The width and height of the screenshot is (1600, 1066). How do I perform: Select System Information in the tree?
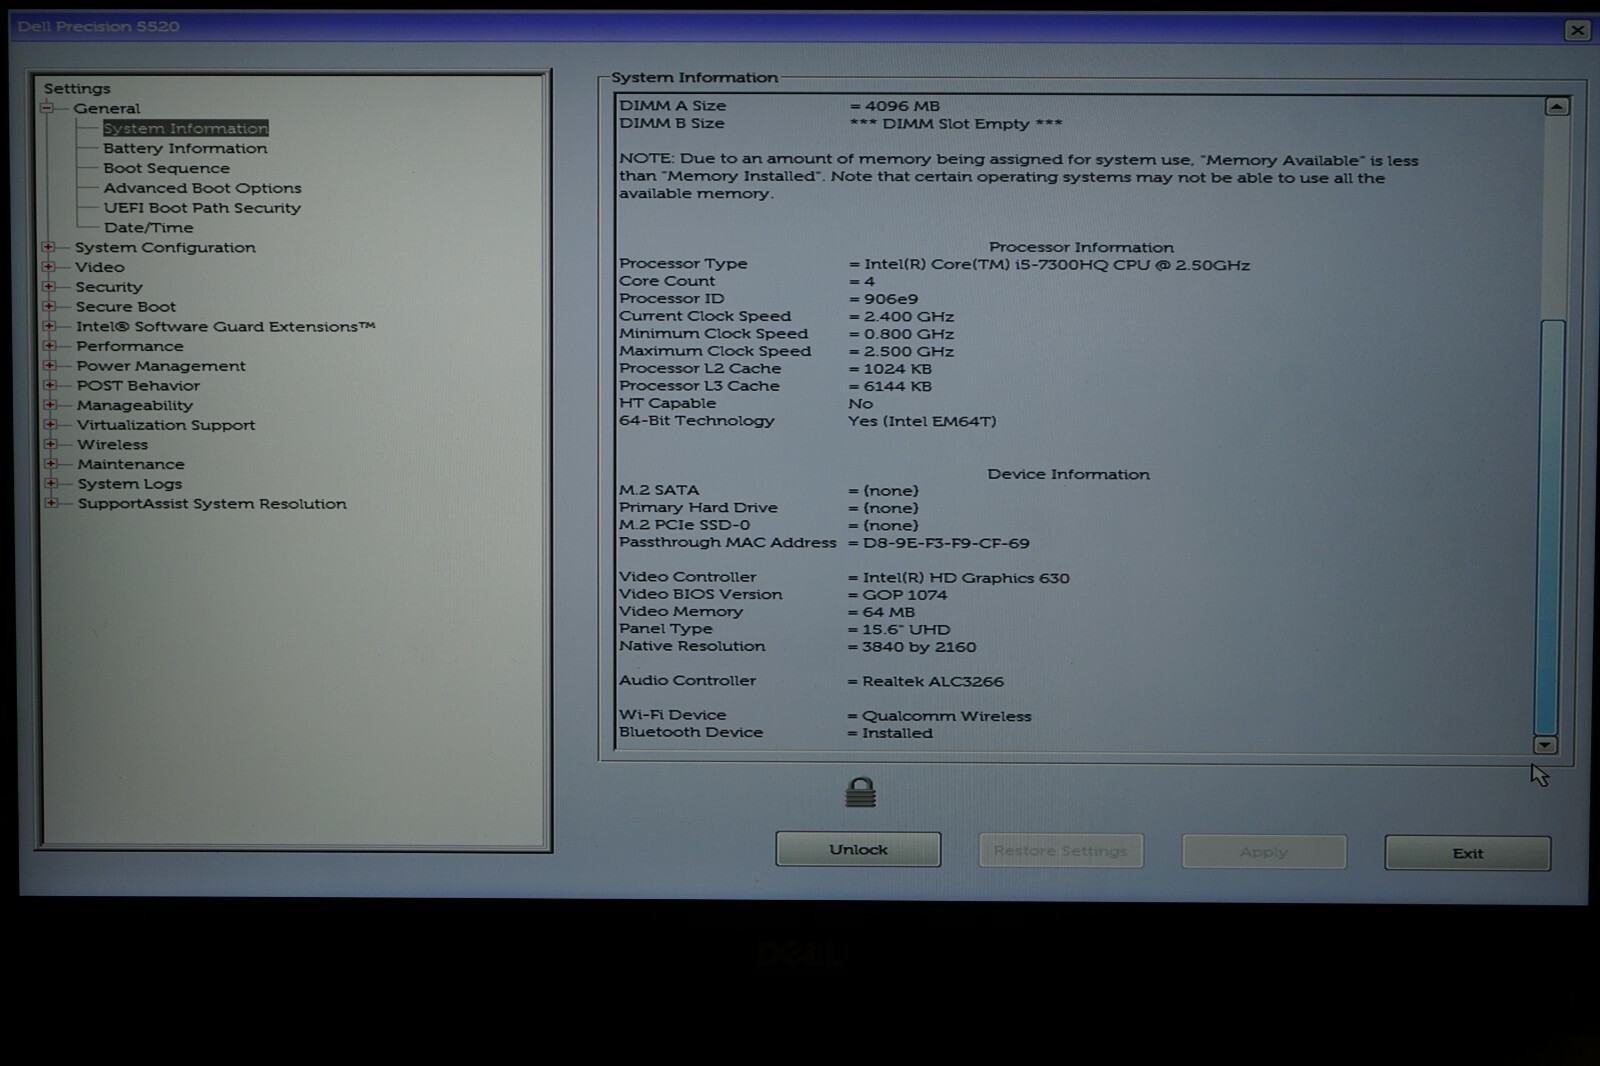coord(186,128)
